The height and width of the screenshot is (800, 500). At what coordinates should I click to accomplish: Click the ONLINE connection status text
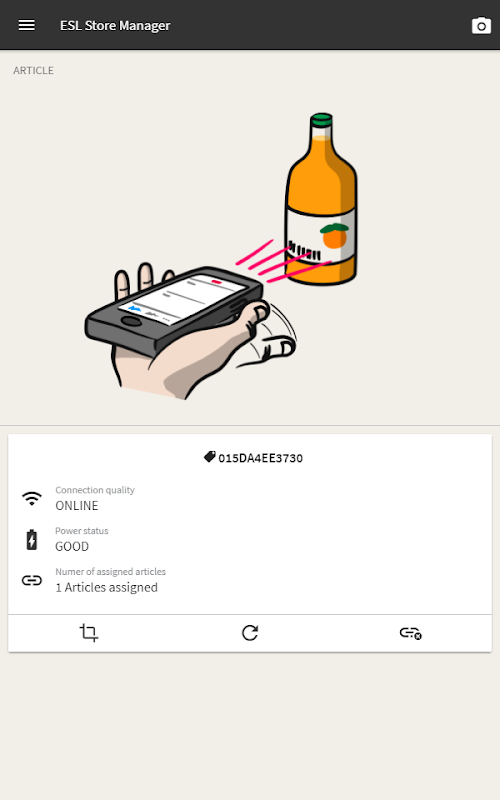77,506
